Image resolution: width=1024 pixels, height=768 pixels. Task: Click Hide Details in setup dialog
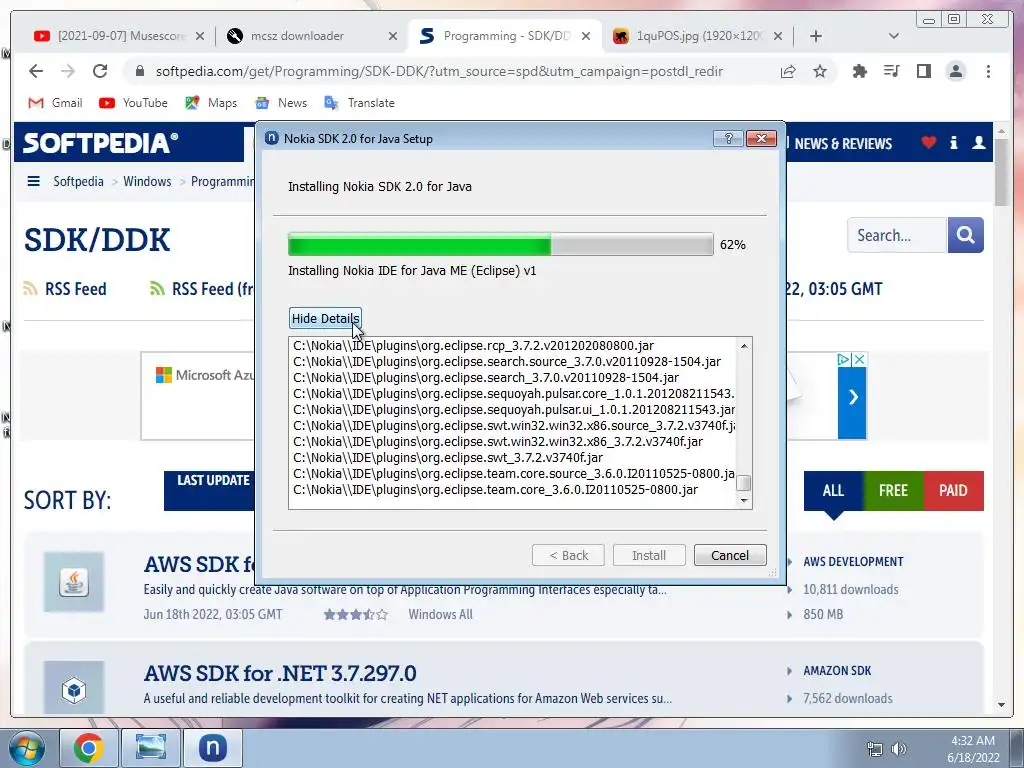pyautogui.click(x=325, y=318)
